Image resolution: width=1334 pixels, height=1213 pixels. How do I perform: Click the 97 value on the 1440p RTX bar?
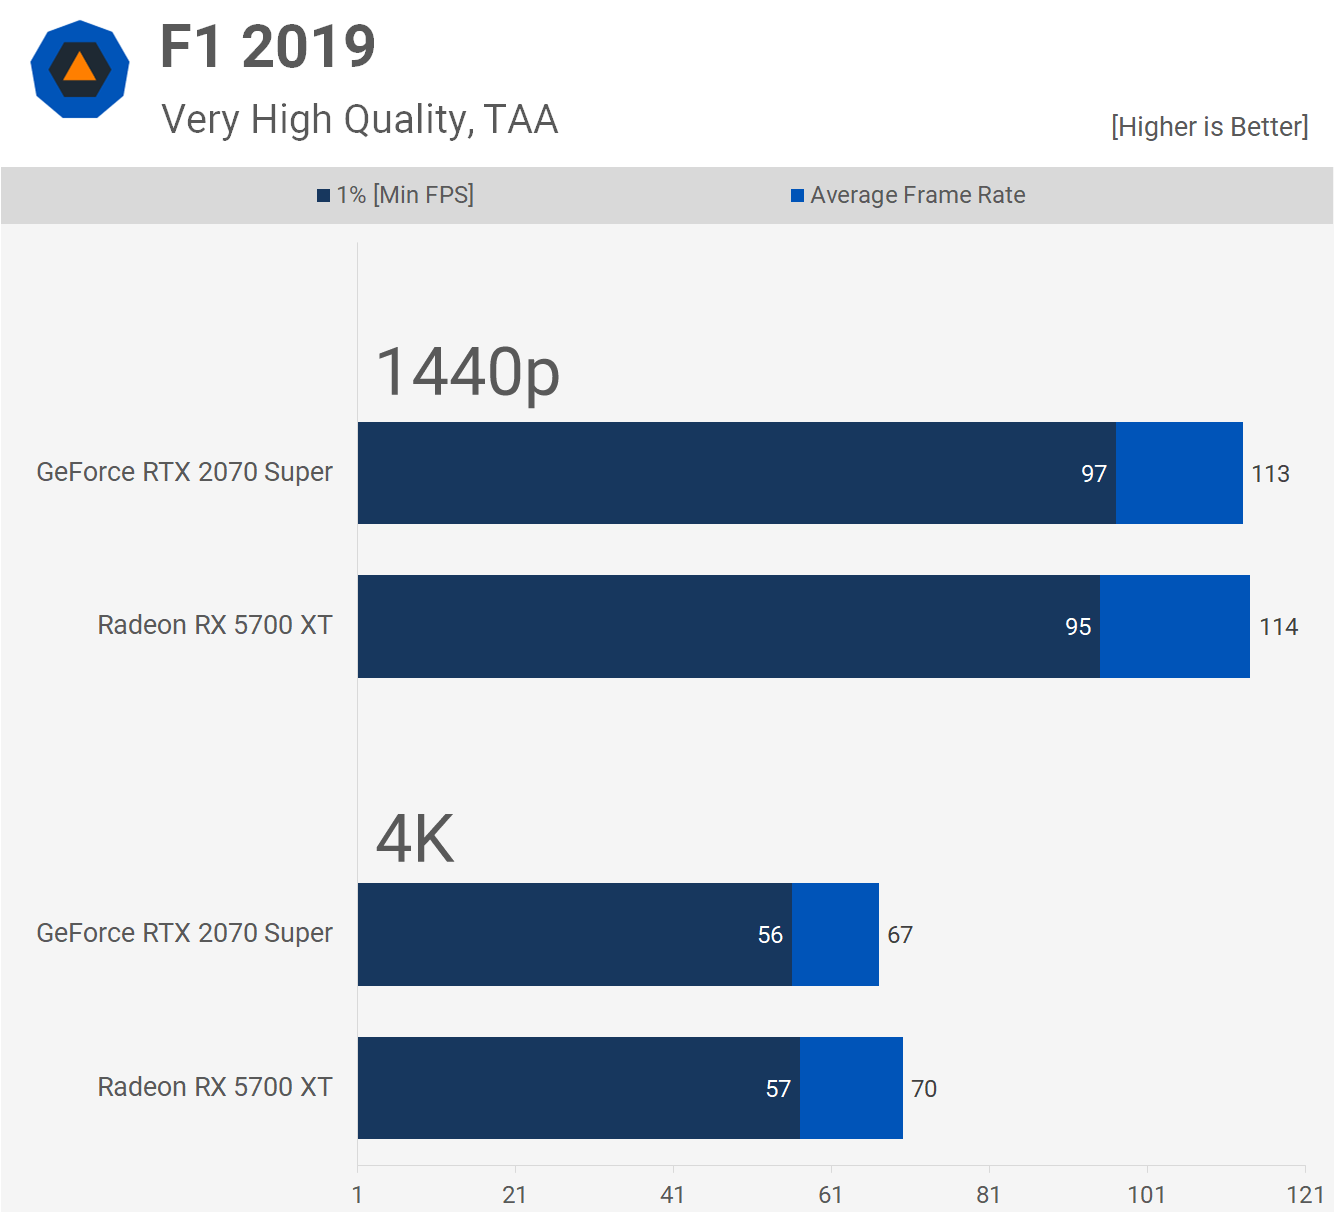click(1093, 474)
